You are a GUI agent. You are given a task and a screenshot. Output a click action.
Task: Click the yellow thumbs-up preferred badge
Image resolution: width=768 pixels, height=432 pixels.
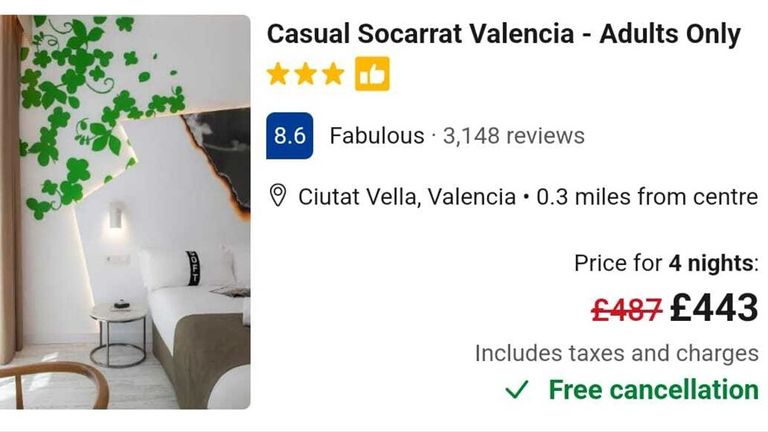[372, 74]
